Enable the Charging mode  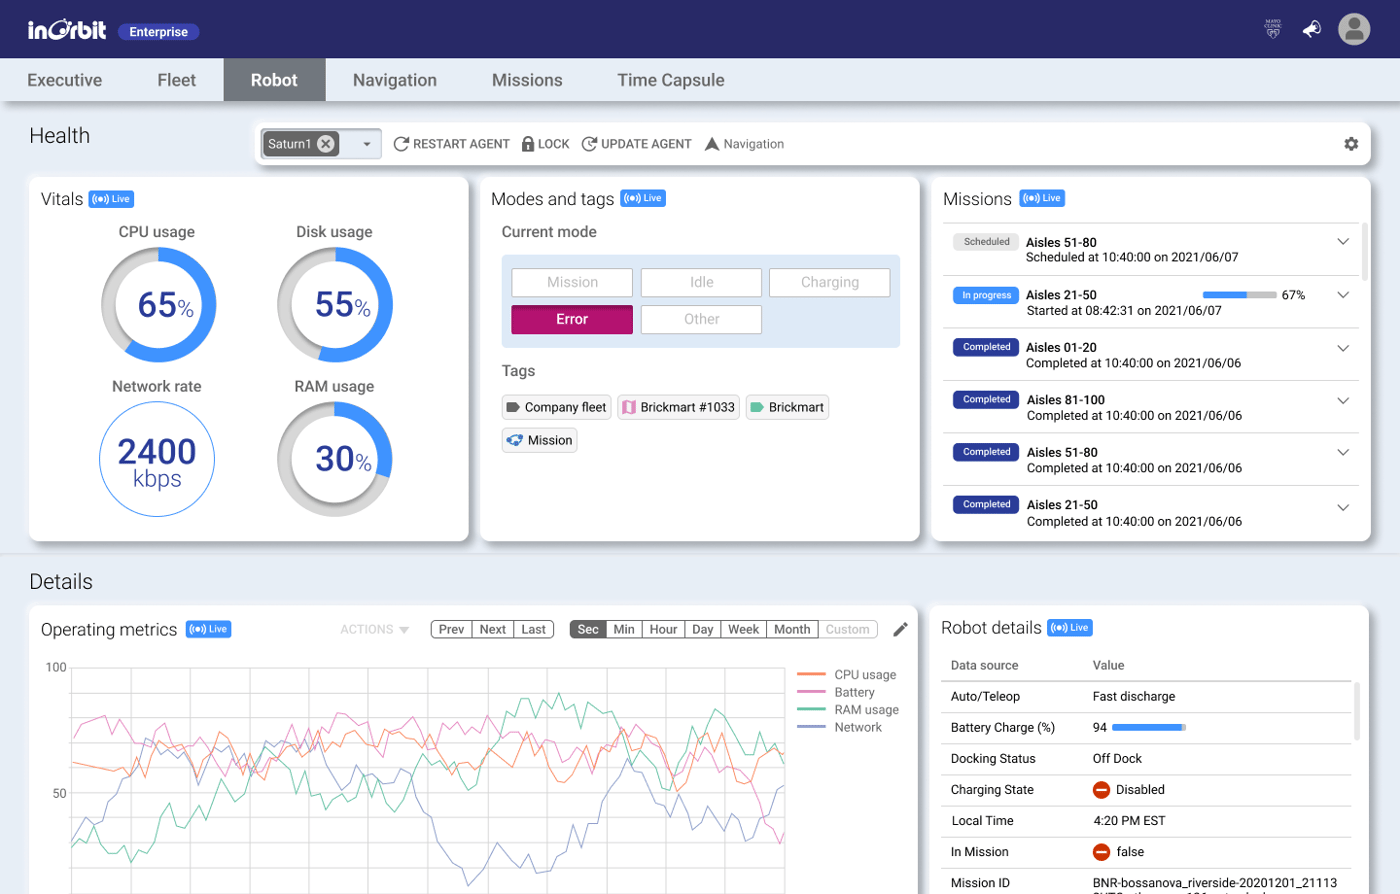[829, 282]
